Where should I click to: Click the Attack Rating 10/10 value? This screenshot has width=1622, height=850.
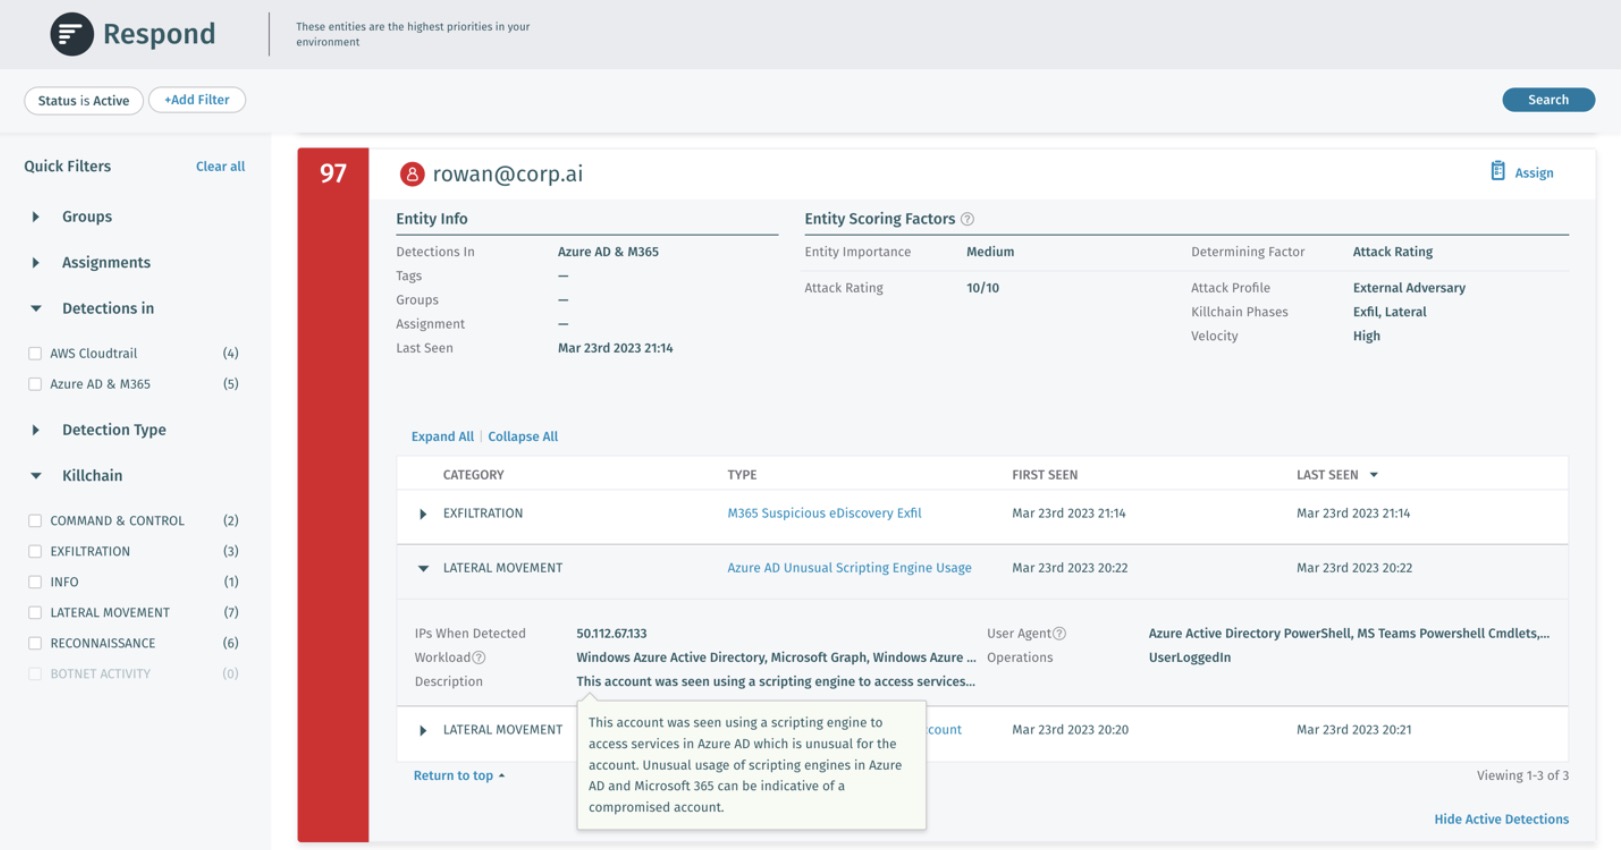point(982,288)
